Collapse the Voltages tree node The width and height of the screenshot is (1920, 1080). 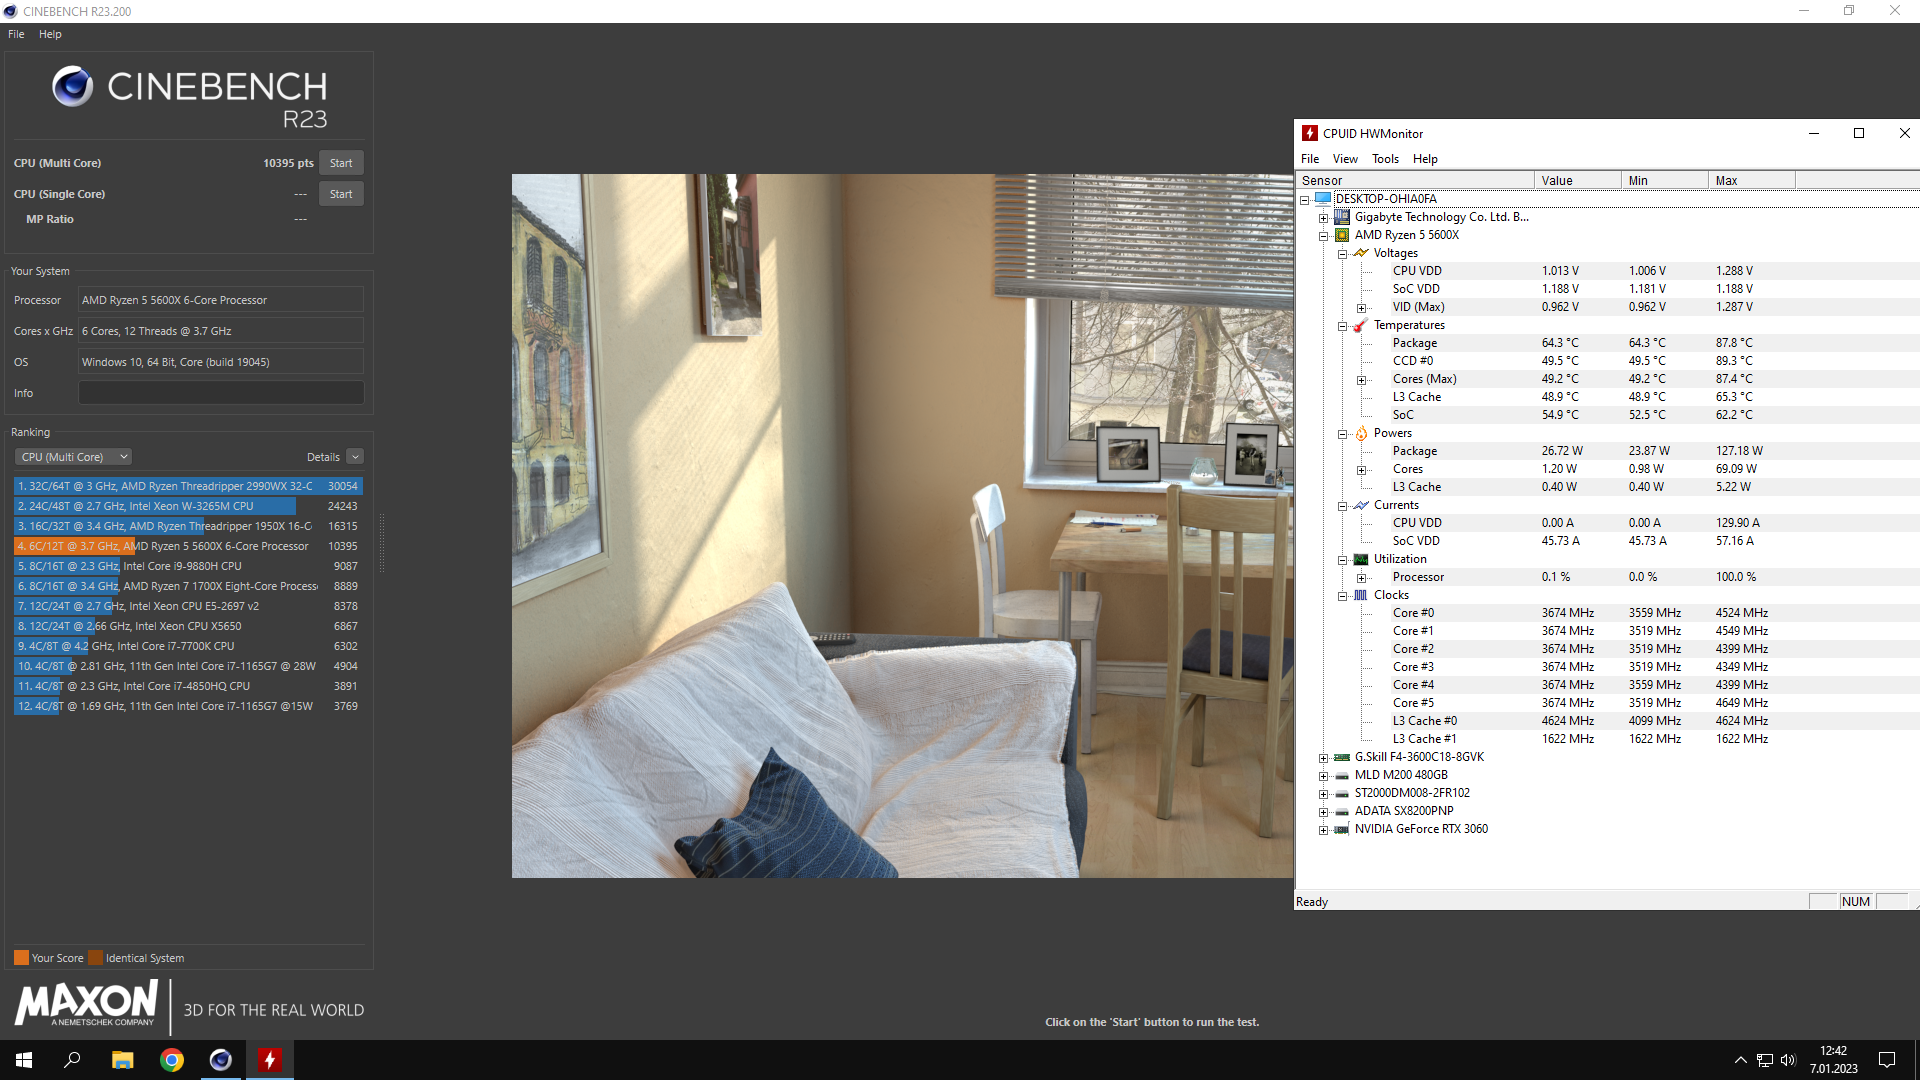pos(1342,254)
